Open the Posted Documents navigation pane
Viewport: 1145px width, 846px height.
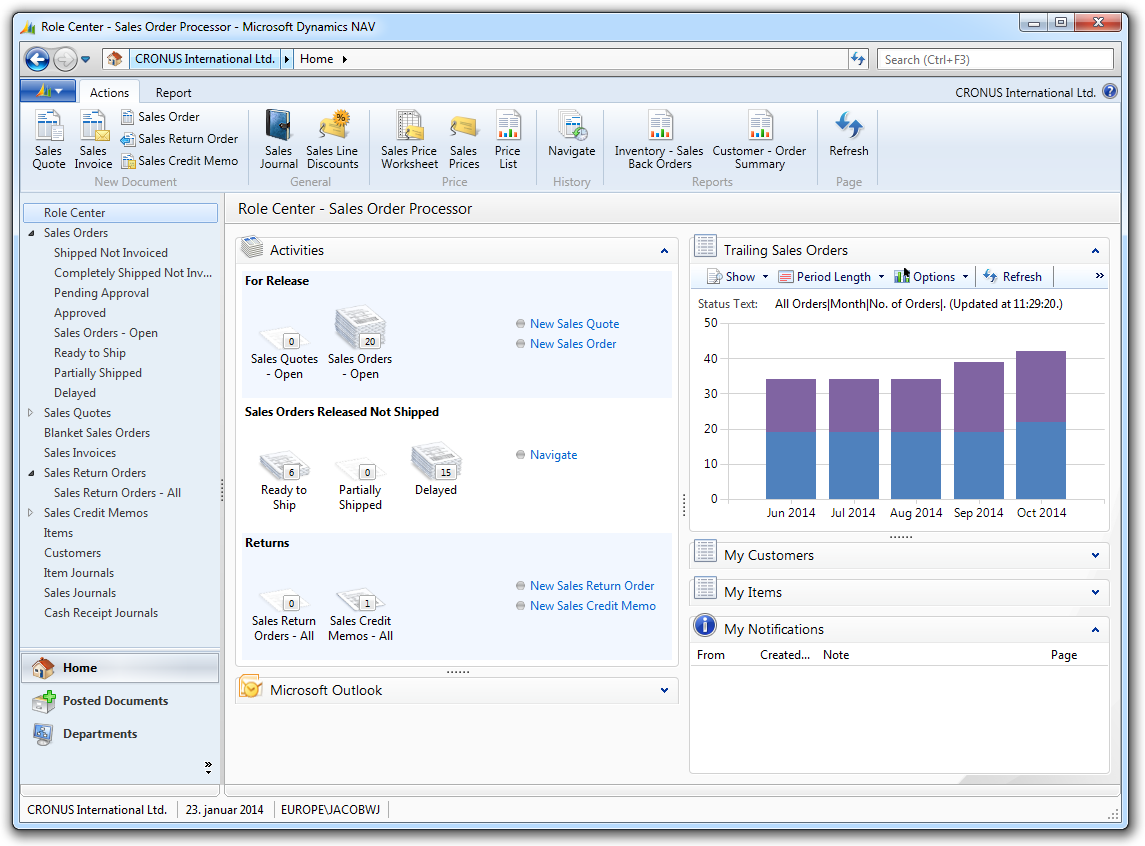(115, 701)
